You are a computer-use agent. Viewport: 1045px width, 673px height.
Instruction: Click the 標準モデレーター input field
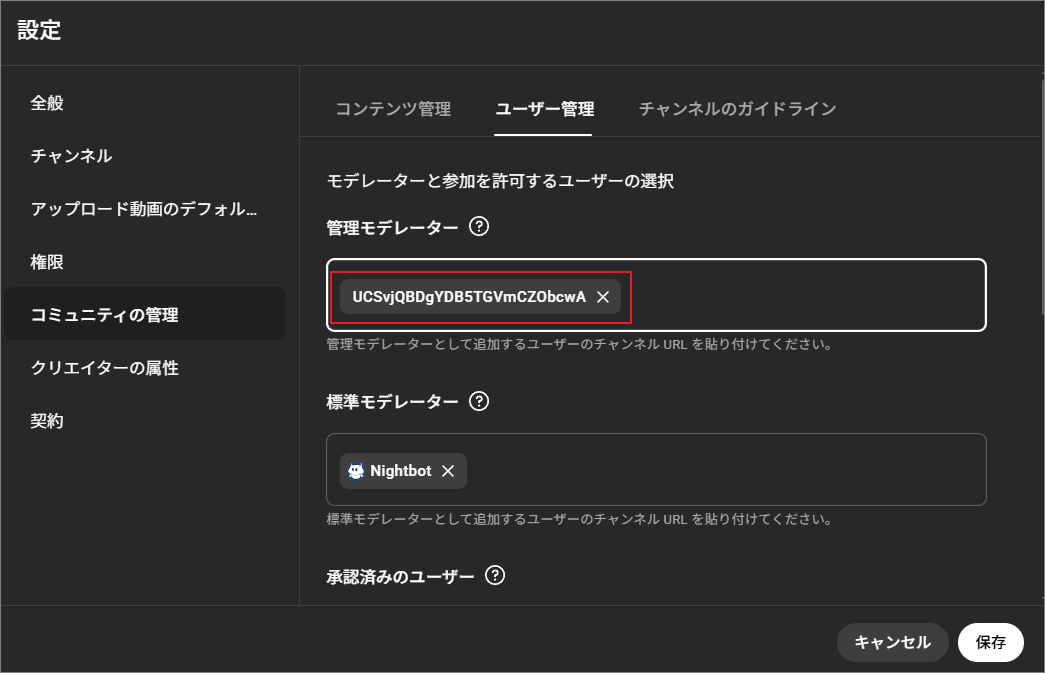[700, 470]
